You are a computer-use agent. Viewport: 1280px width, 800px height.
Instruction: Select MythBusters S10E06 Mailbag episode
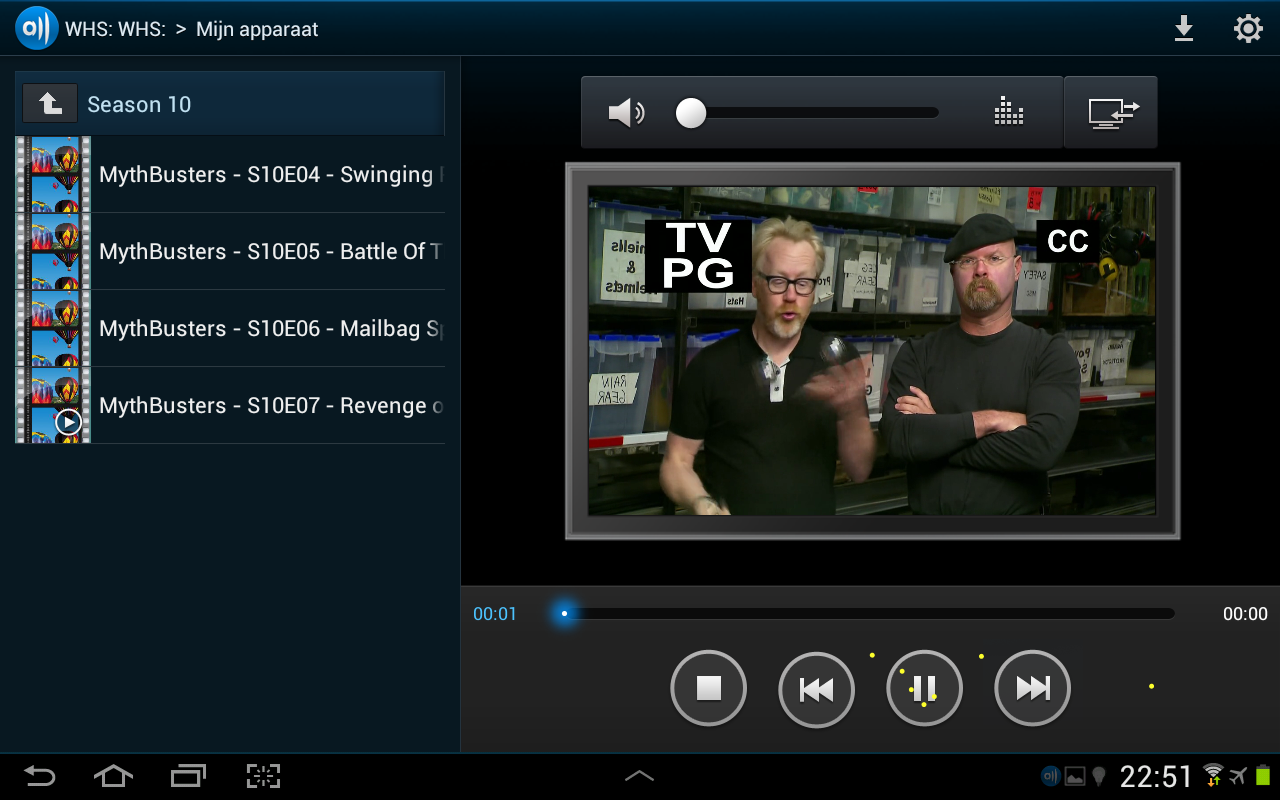tap(230, 329)
